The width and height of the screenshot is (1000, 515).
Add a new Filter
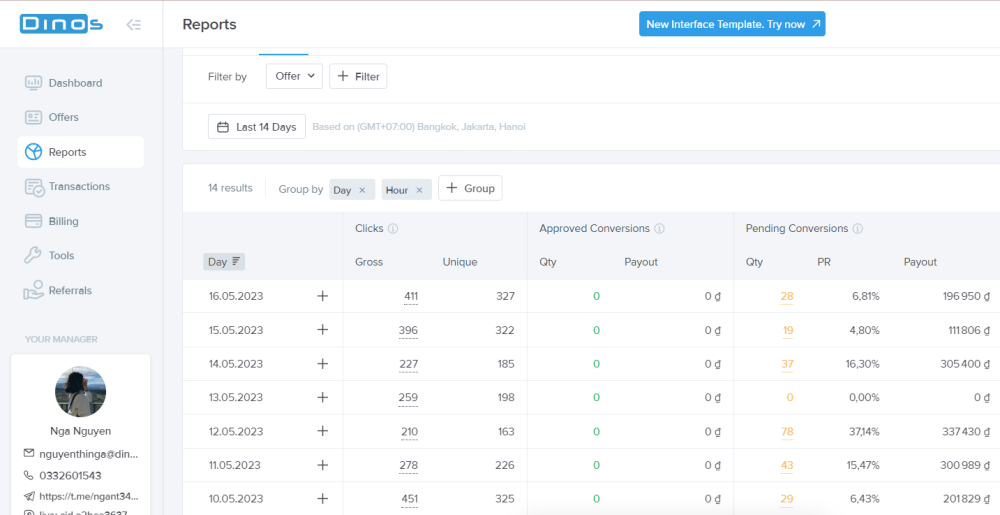[358, 76]
